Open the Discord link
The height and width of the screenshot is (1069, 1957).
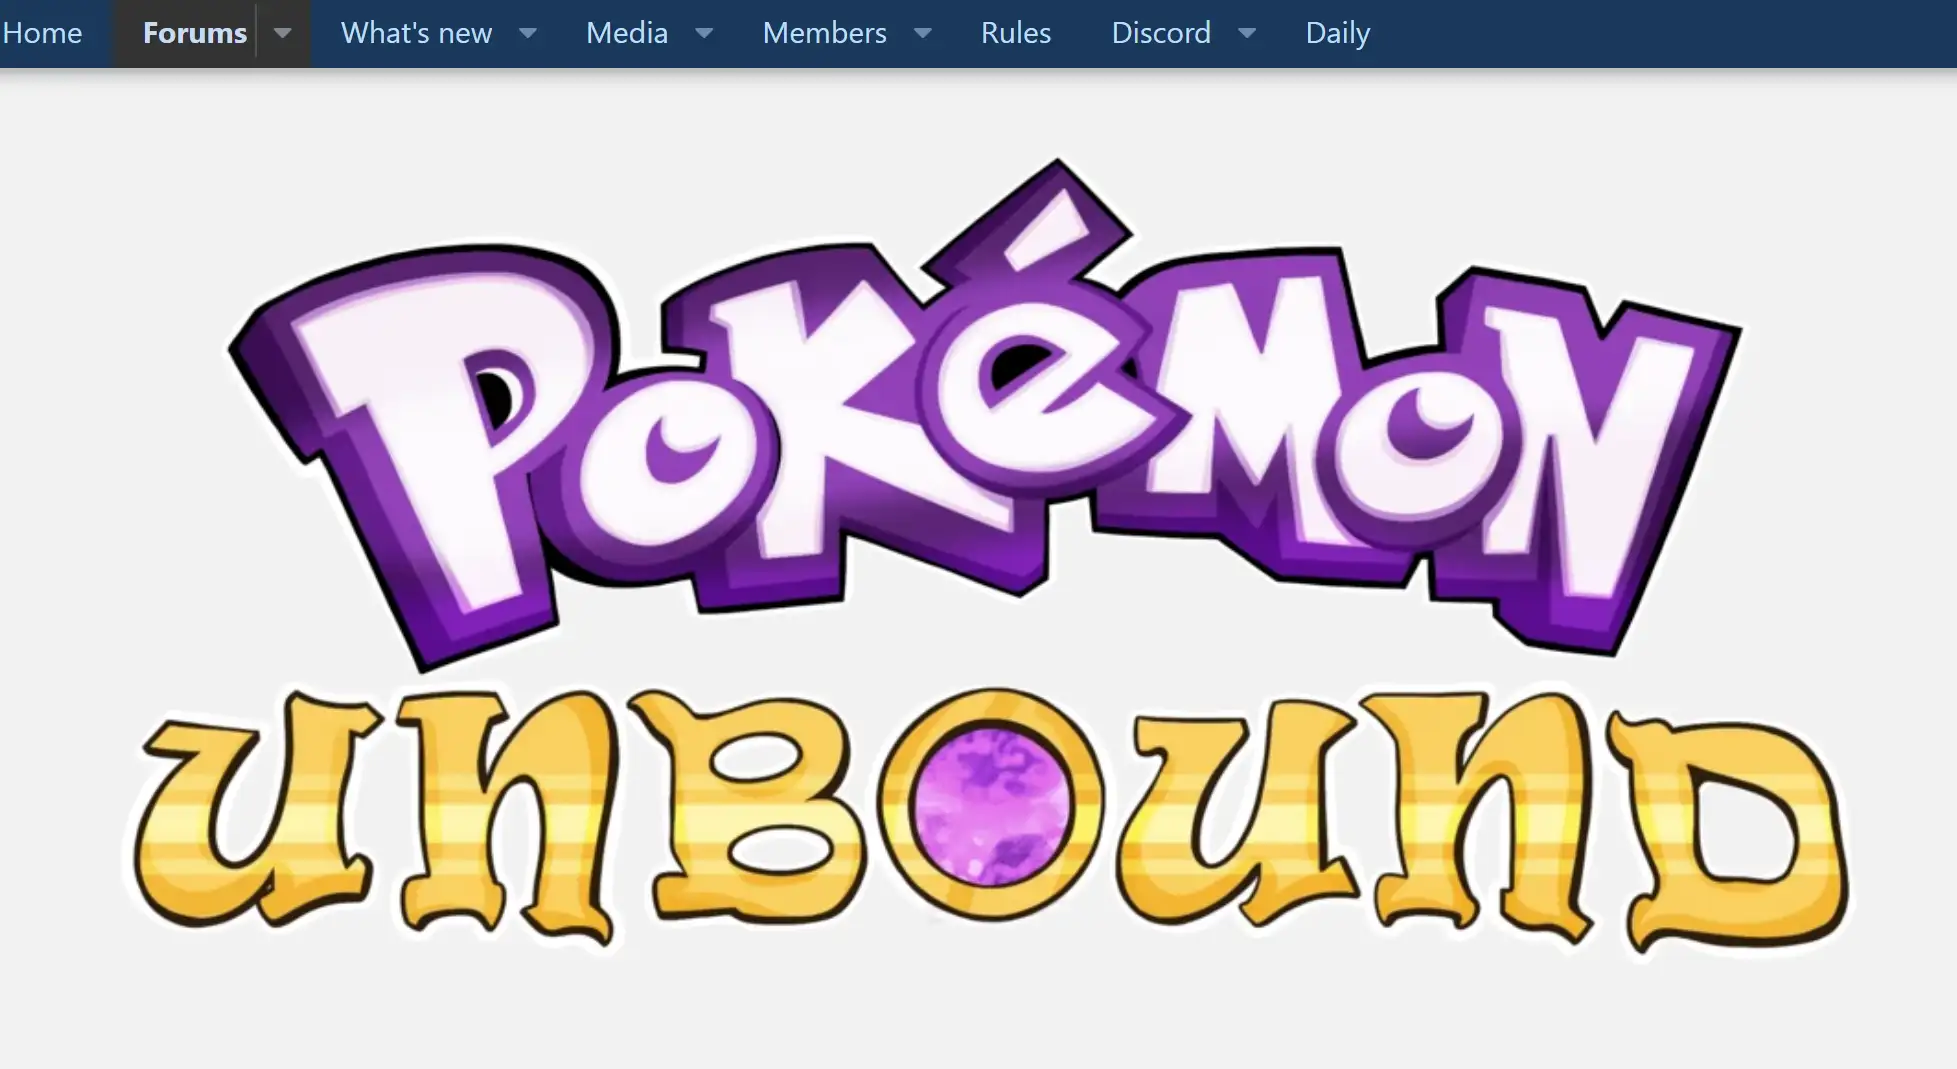[1160, 33]
